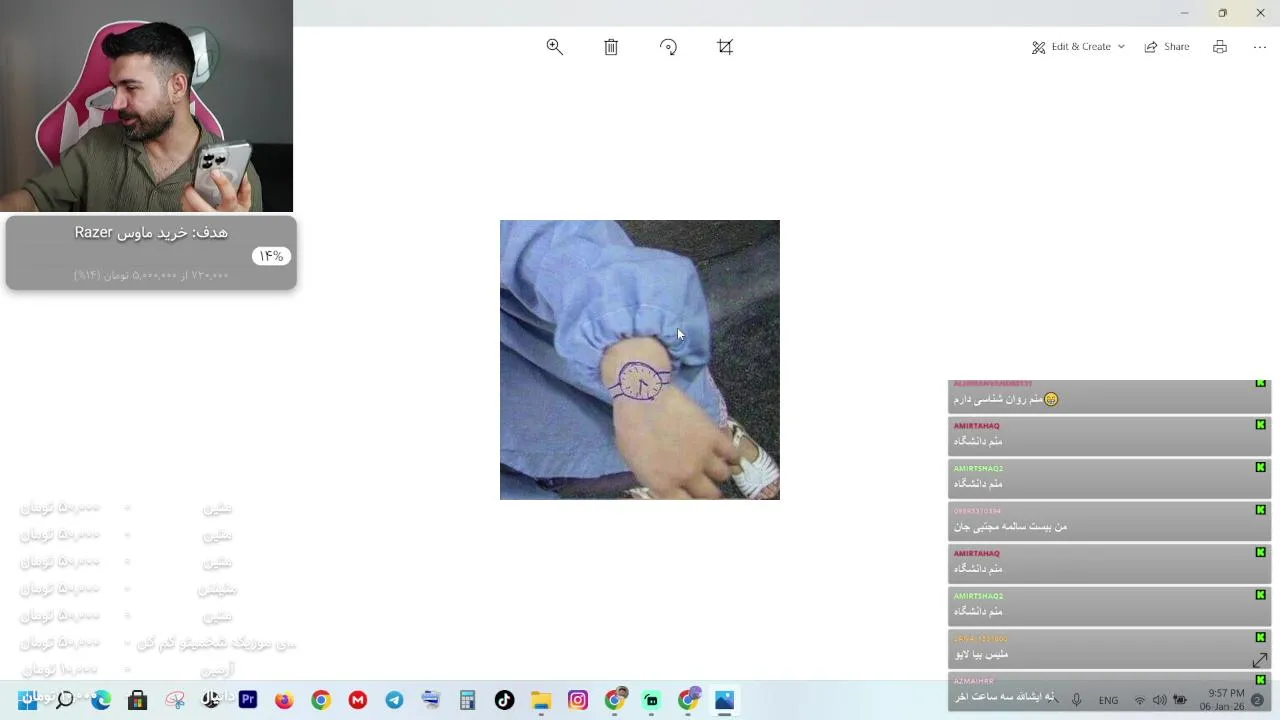The image size is (1280, 720).
Task: Open Microsoft Store from taskbar
Action: (138, 700)
